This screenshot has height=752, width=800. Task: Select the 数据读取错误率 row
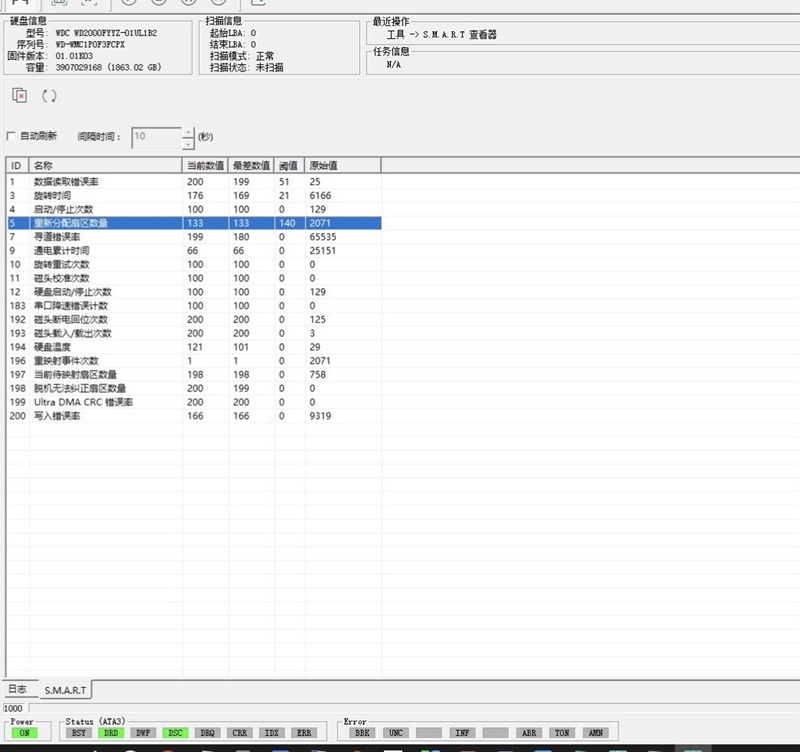tap(194, 182)
